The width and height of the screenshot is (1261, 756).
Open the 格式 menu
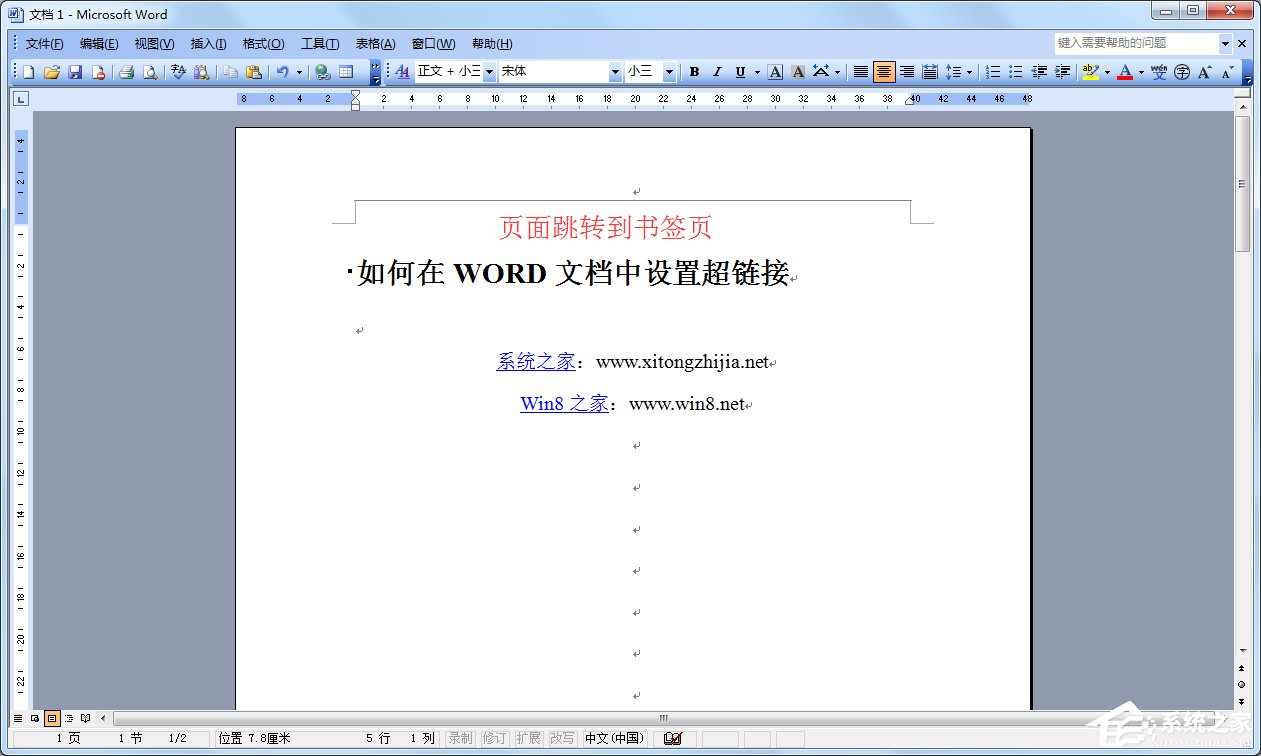tap(262, 43)
